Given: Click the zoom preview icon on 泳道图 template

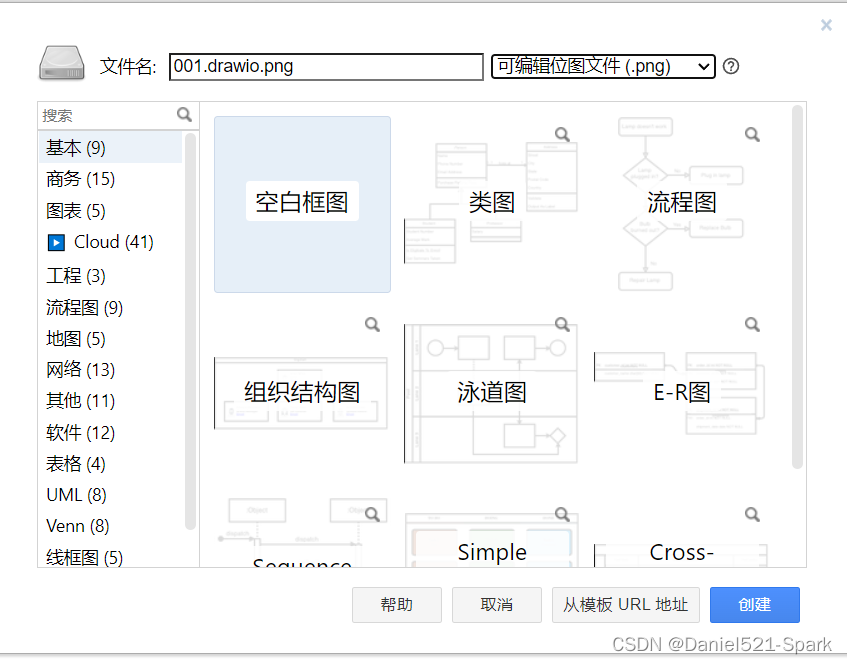Looking at the screenshot, I should point(561,323).
